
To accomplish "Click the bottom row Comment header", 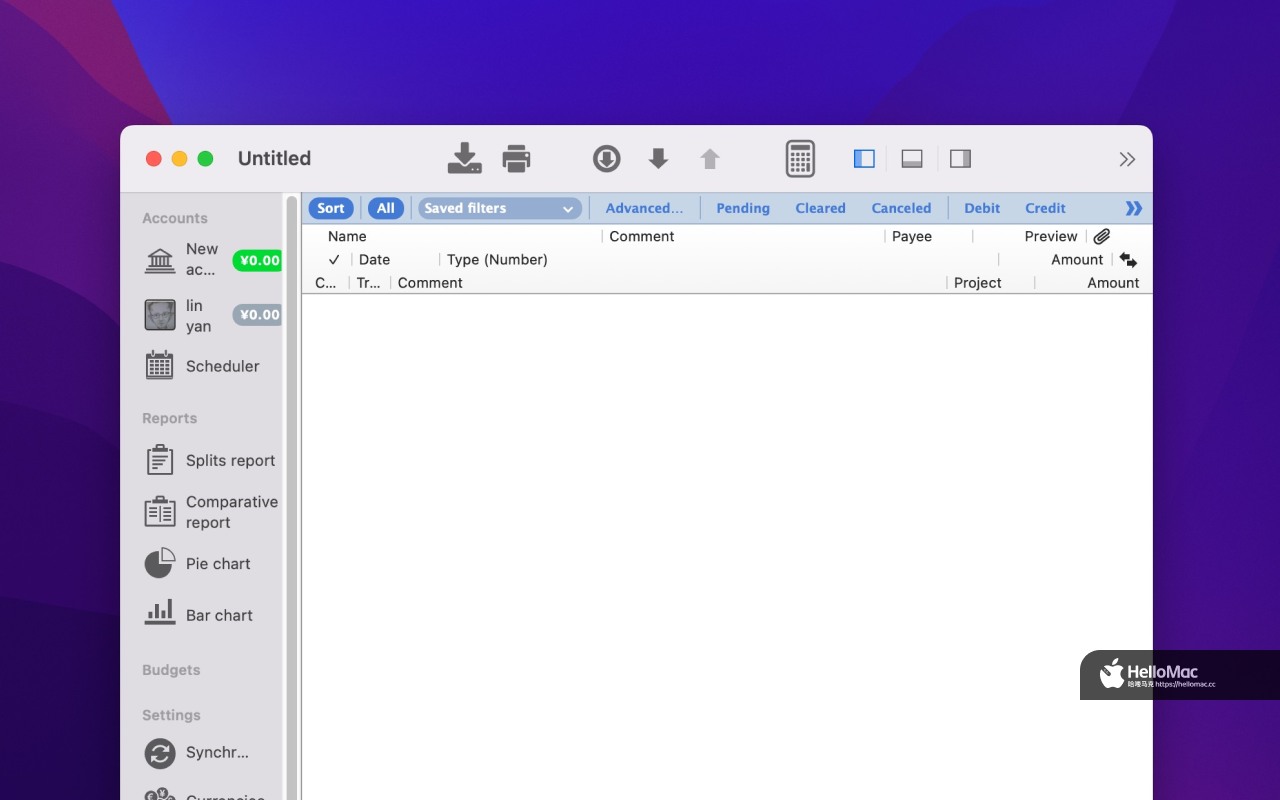I will click(x=430, y=283).
